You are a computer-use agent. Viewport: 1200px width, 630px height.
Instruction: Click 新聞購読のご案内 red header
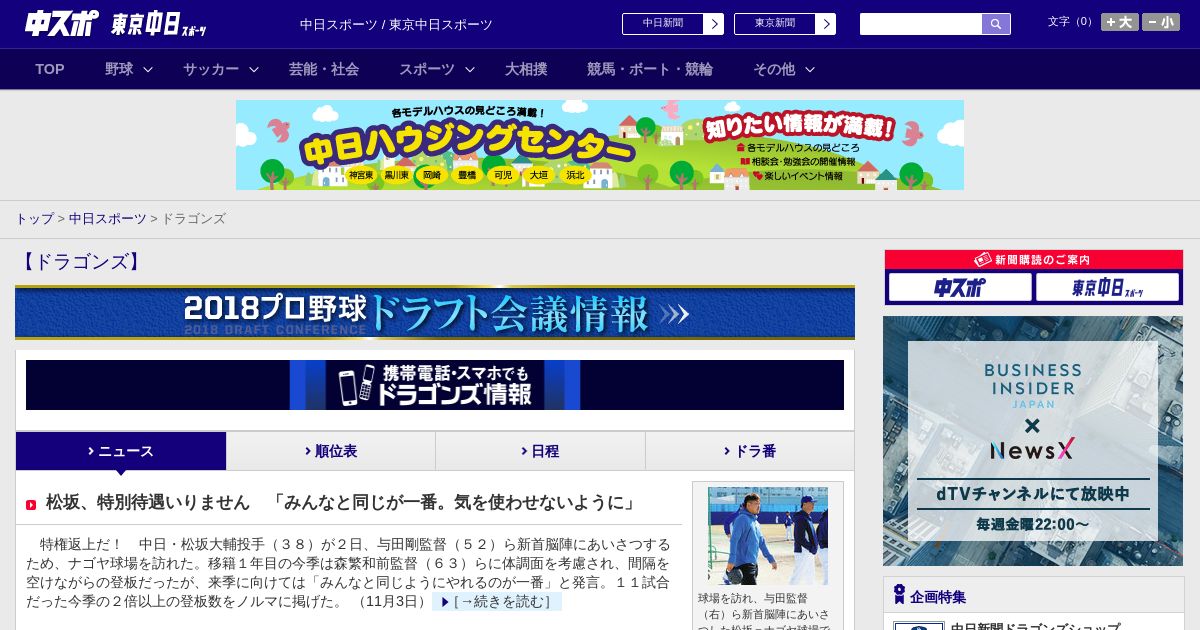point(1034,260)
